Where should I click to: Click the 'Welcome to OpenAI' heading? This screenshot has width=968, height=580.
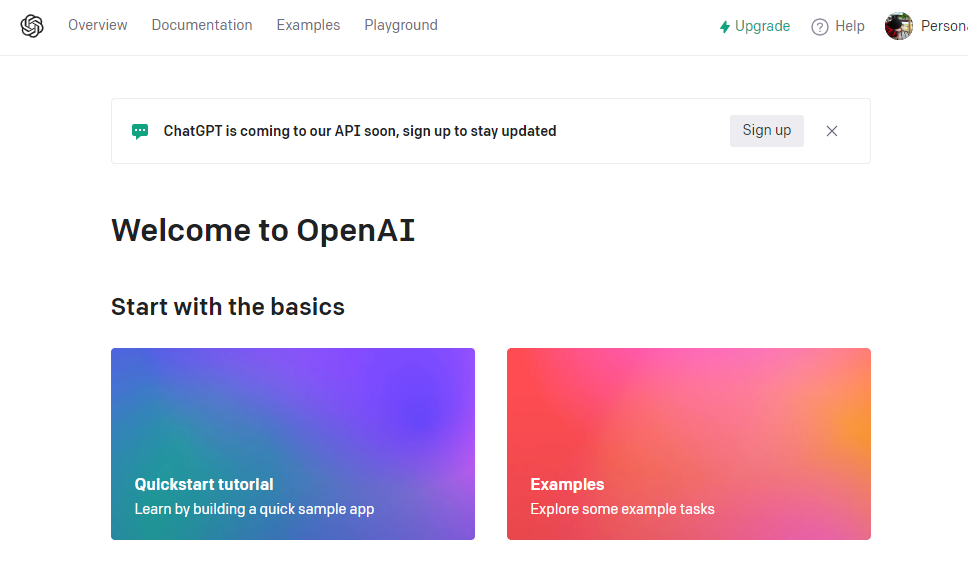[263, 230]
